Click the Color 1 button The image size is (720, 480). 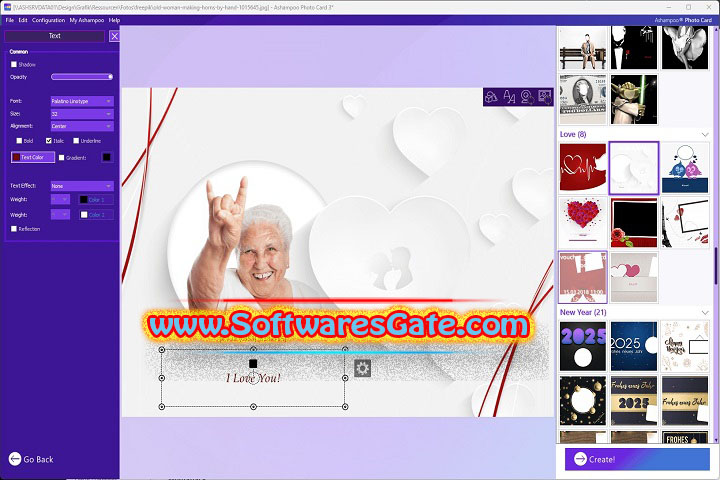(96, 200)
